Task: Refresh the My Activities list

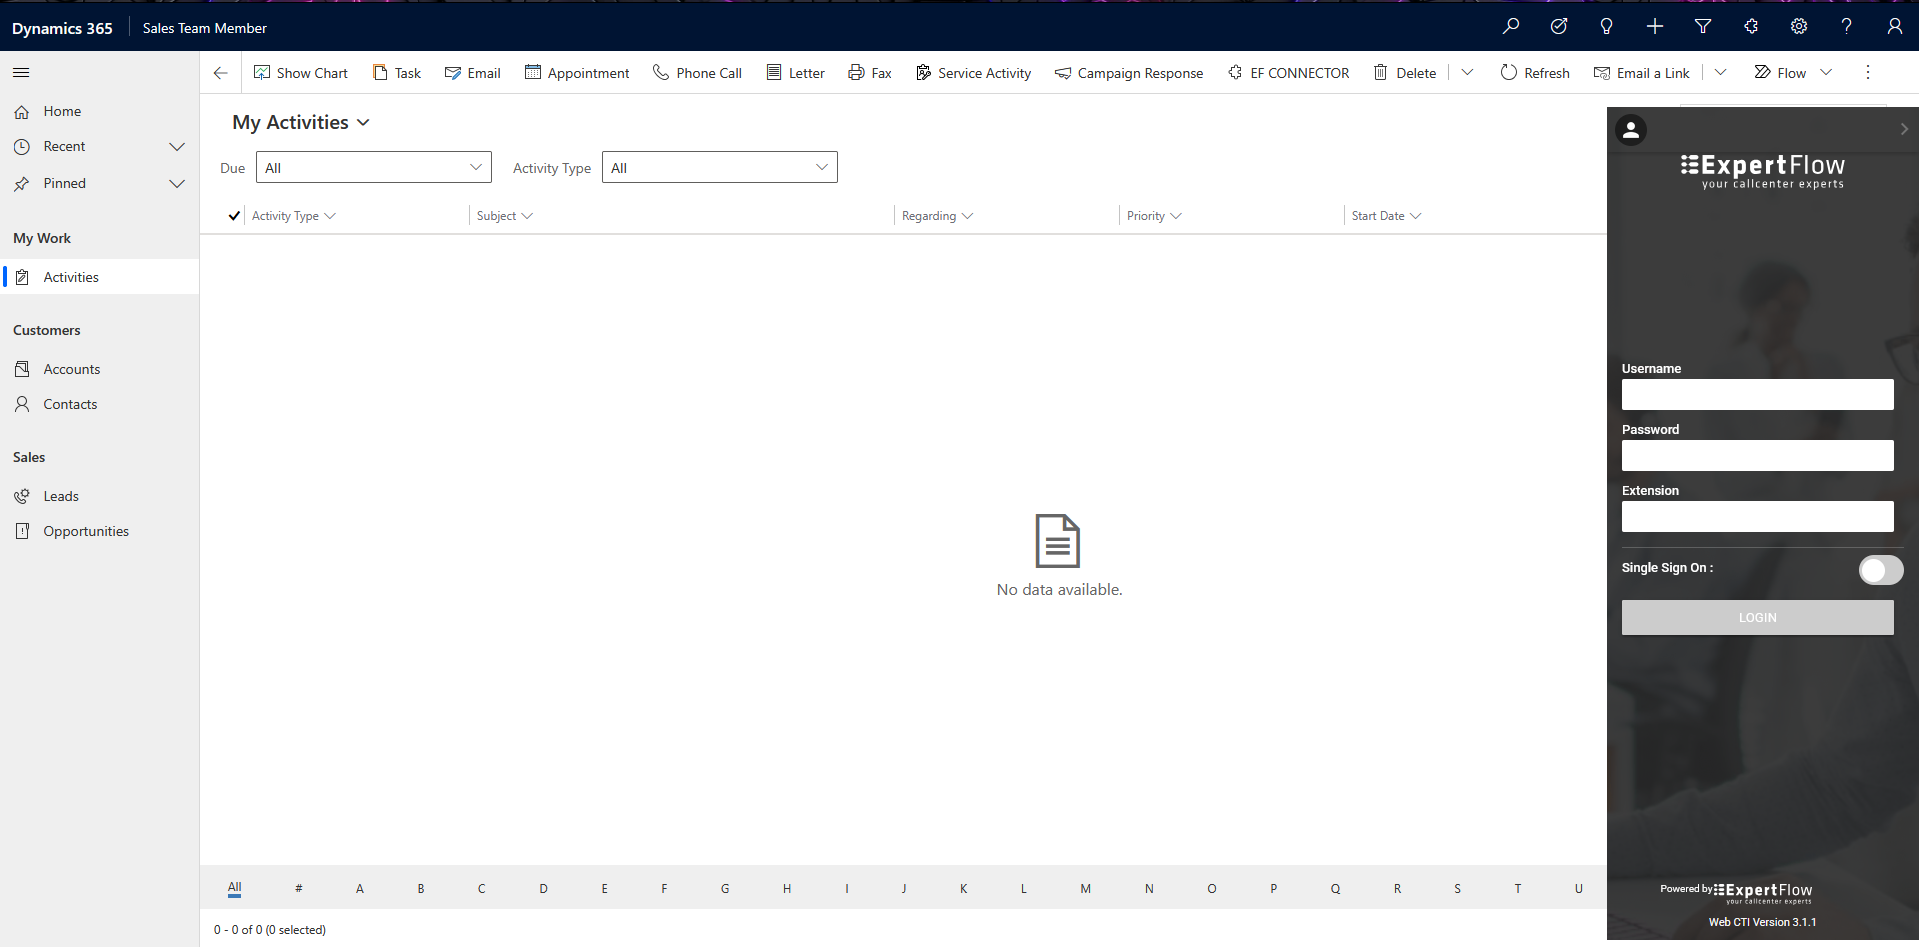Action: click(1535, 72)
